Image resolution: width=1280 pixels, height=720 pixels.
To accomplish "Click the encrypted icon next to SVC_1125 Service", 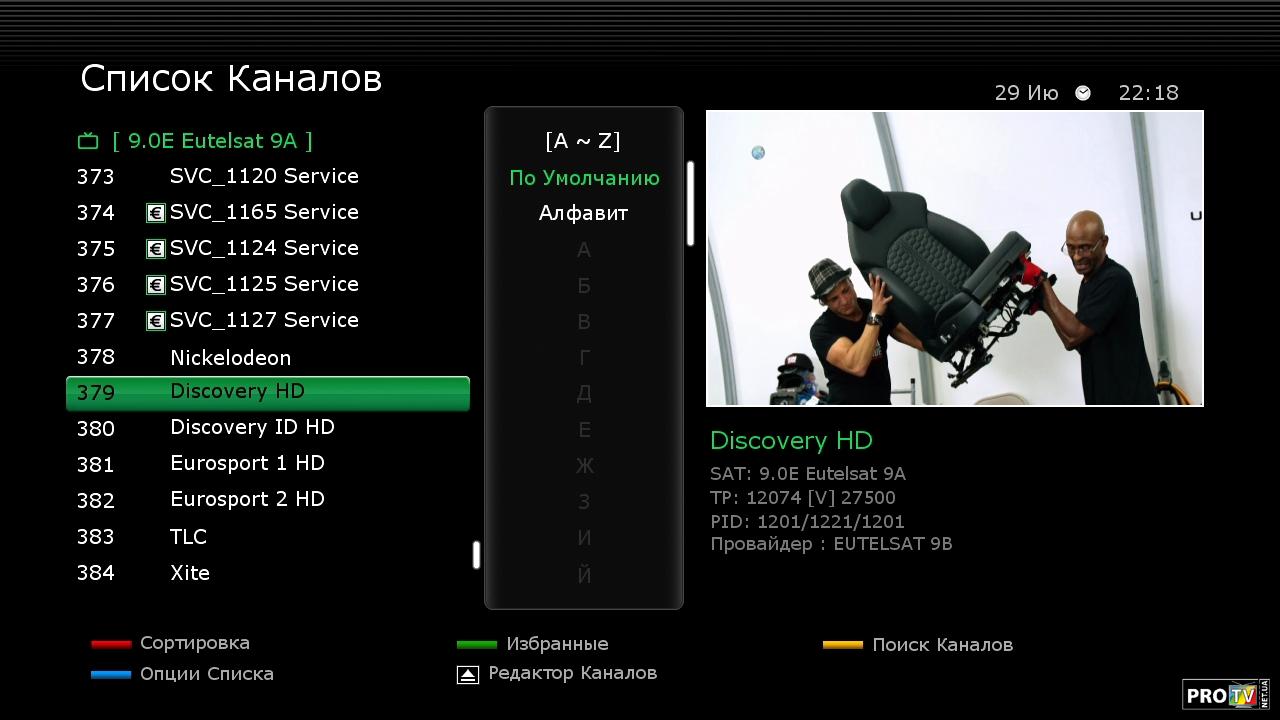I will 155,285.
